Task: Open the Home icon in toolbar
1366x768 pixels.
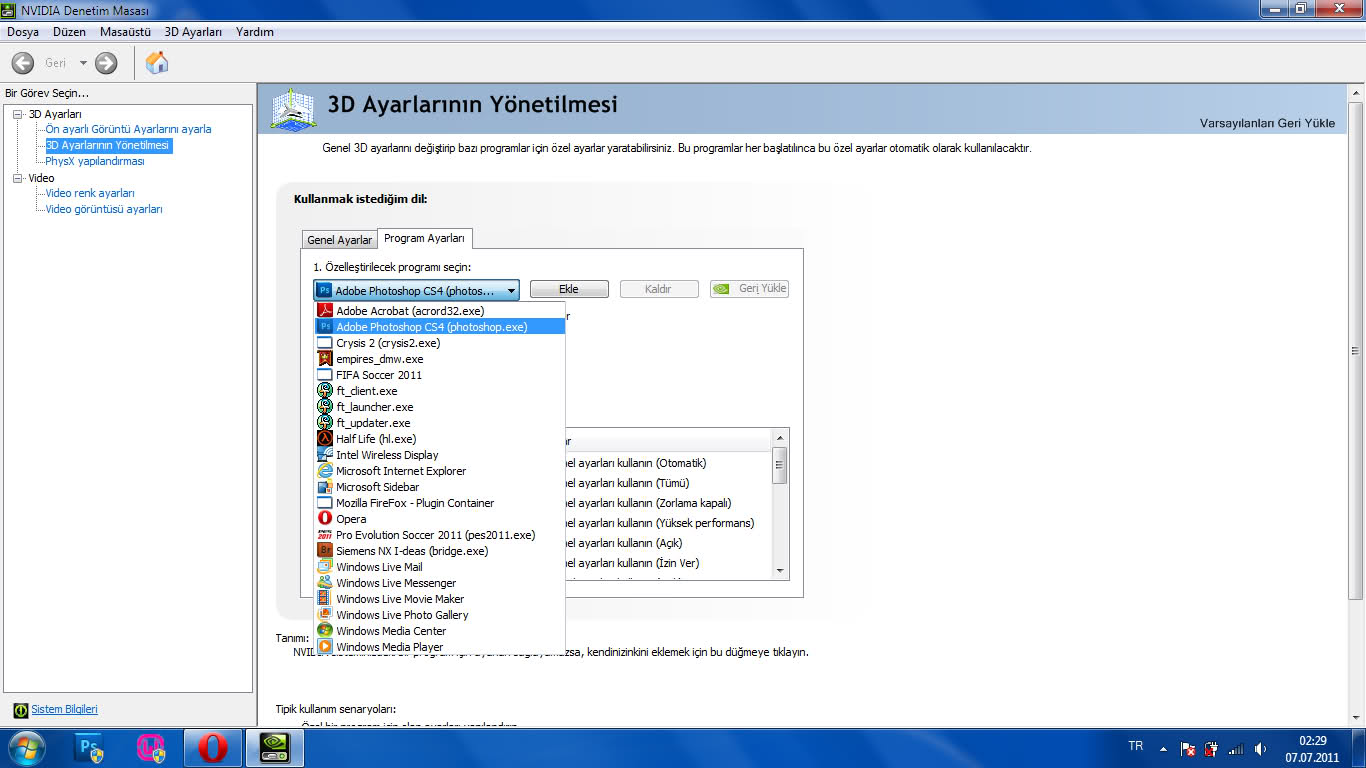Action: point(157,63)
